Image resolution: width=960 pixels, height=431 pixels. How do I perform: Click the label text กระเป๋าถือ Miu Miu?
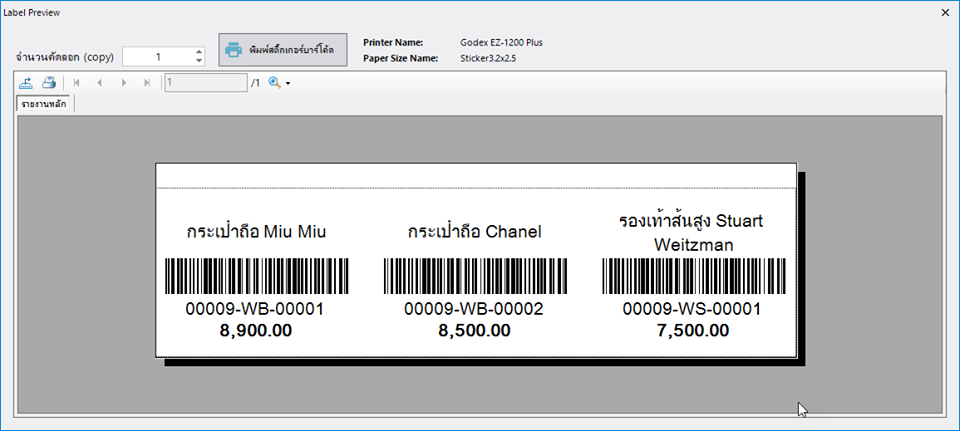click(x=256, y=233)
